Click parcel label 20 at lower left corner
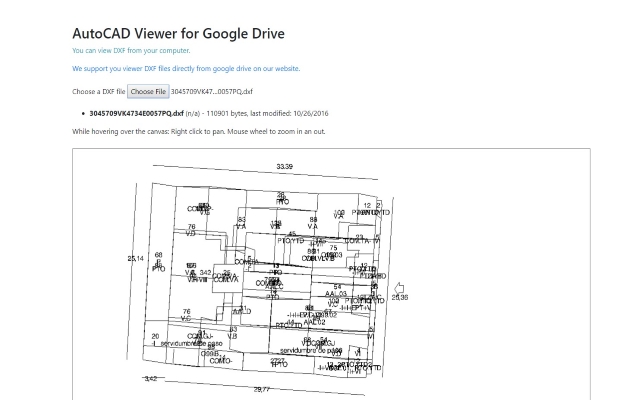Screen dimensions: 640x400 pyautogui.click(x=155, y=336)
